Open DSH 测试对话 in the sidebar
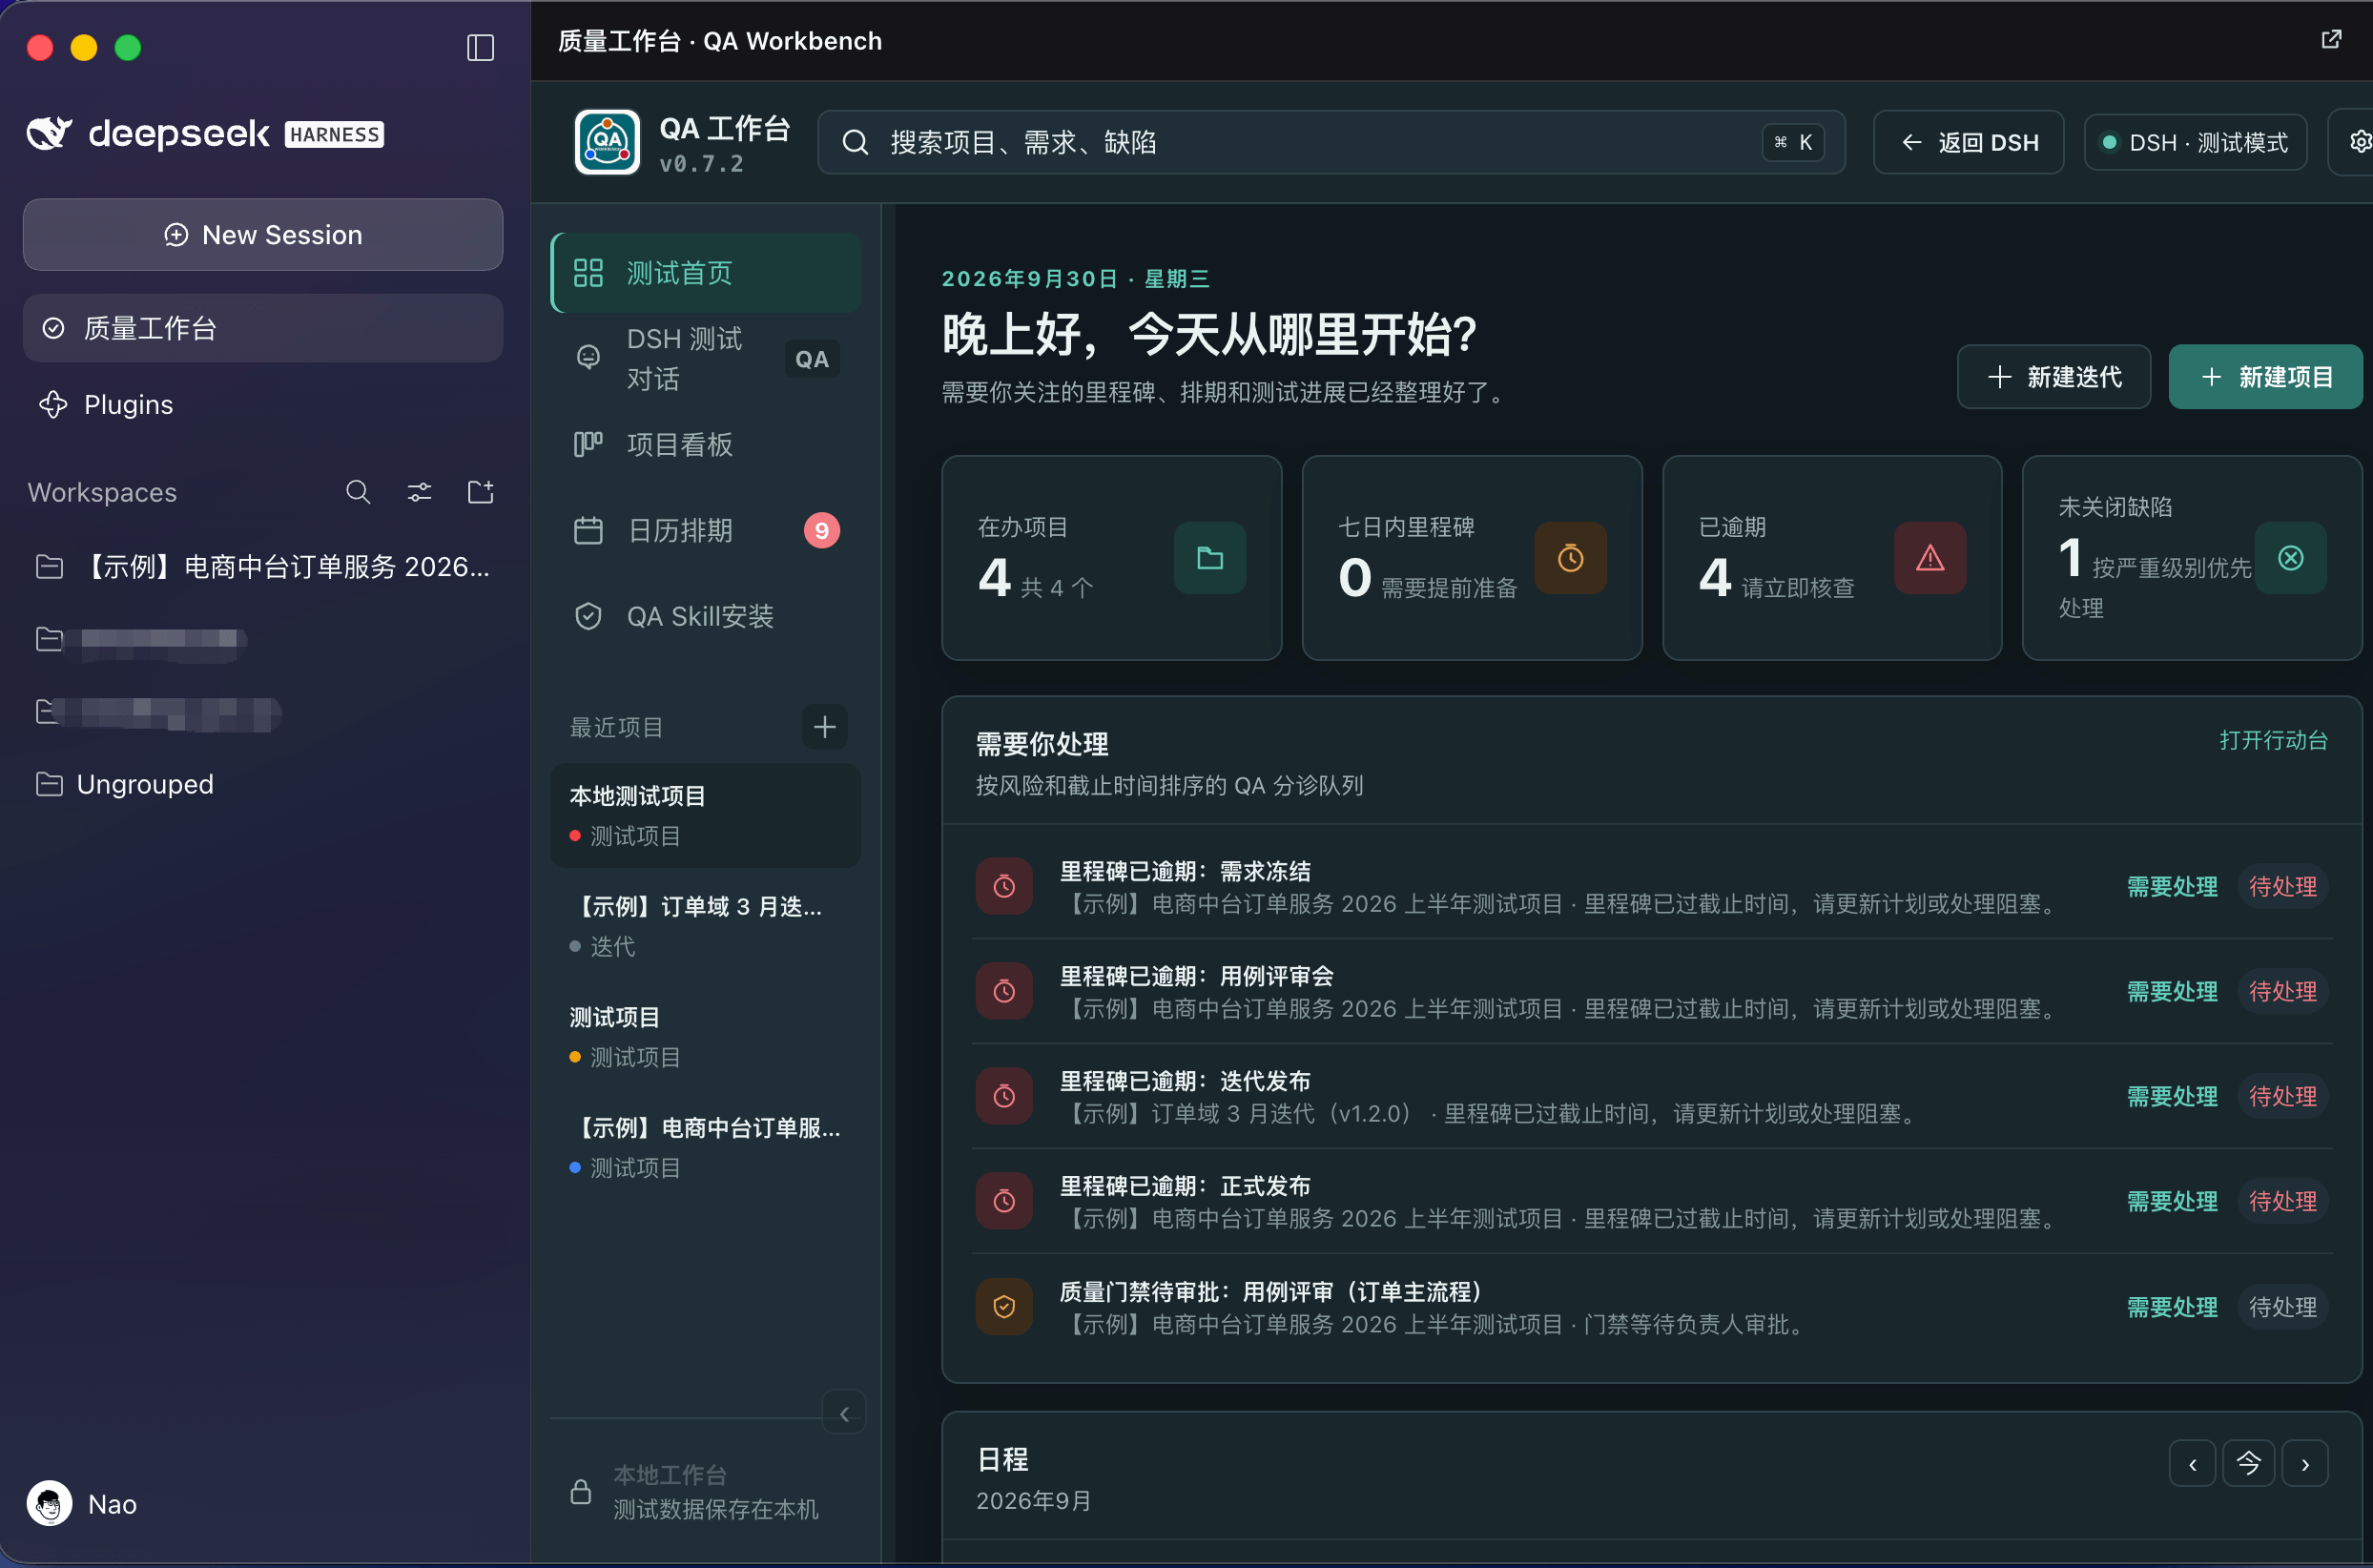The image size is (2373, 1568). tap(706, 359)
